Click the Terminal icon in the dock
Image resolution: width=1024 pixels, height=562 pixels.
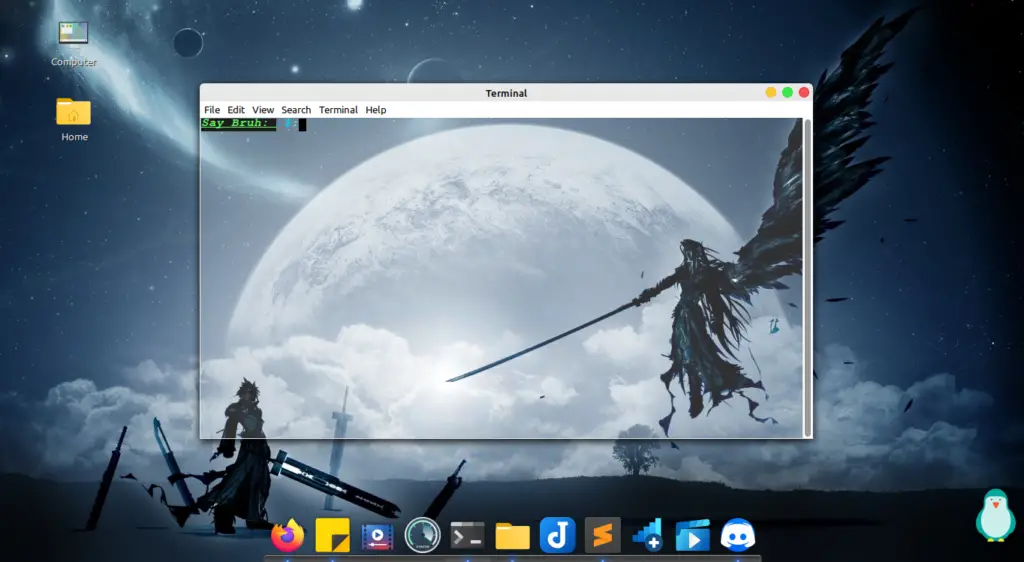[x=468, y=536]
